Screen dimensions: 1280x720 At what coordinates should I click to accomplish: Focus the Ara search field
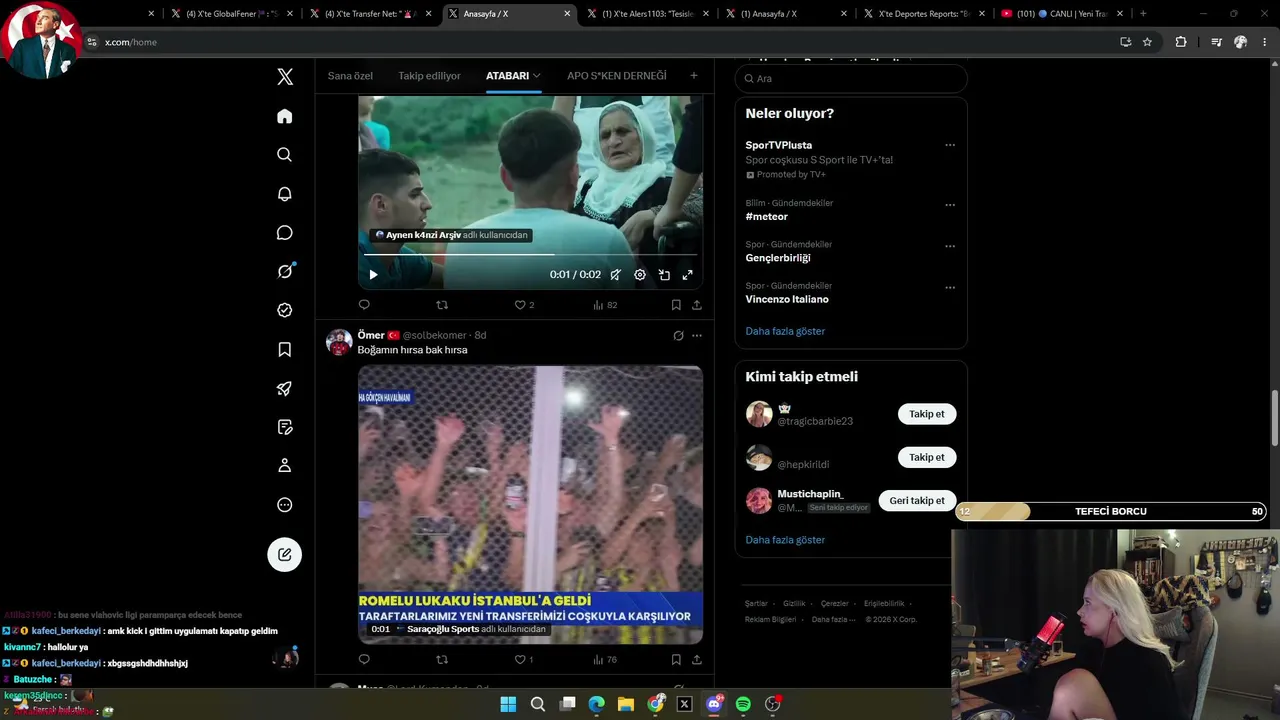coord(851,78)
